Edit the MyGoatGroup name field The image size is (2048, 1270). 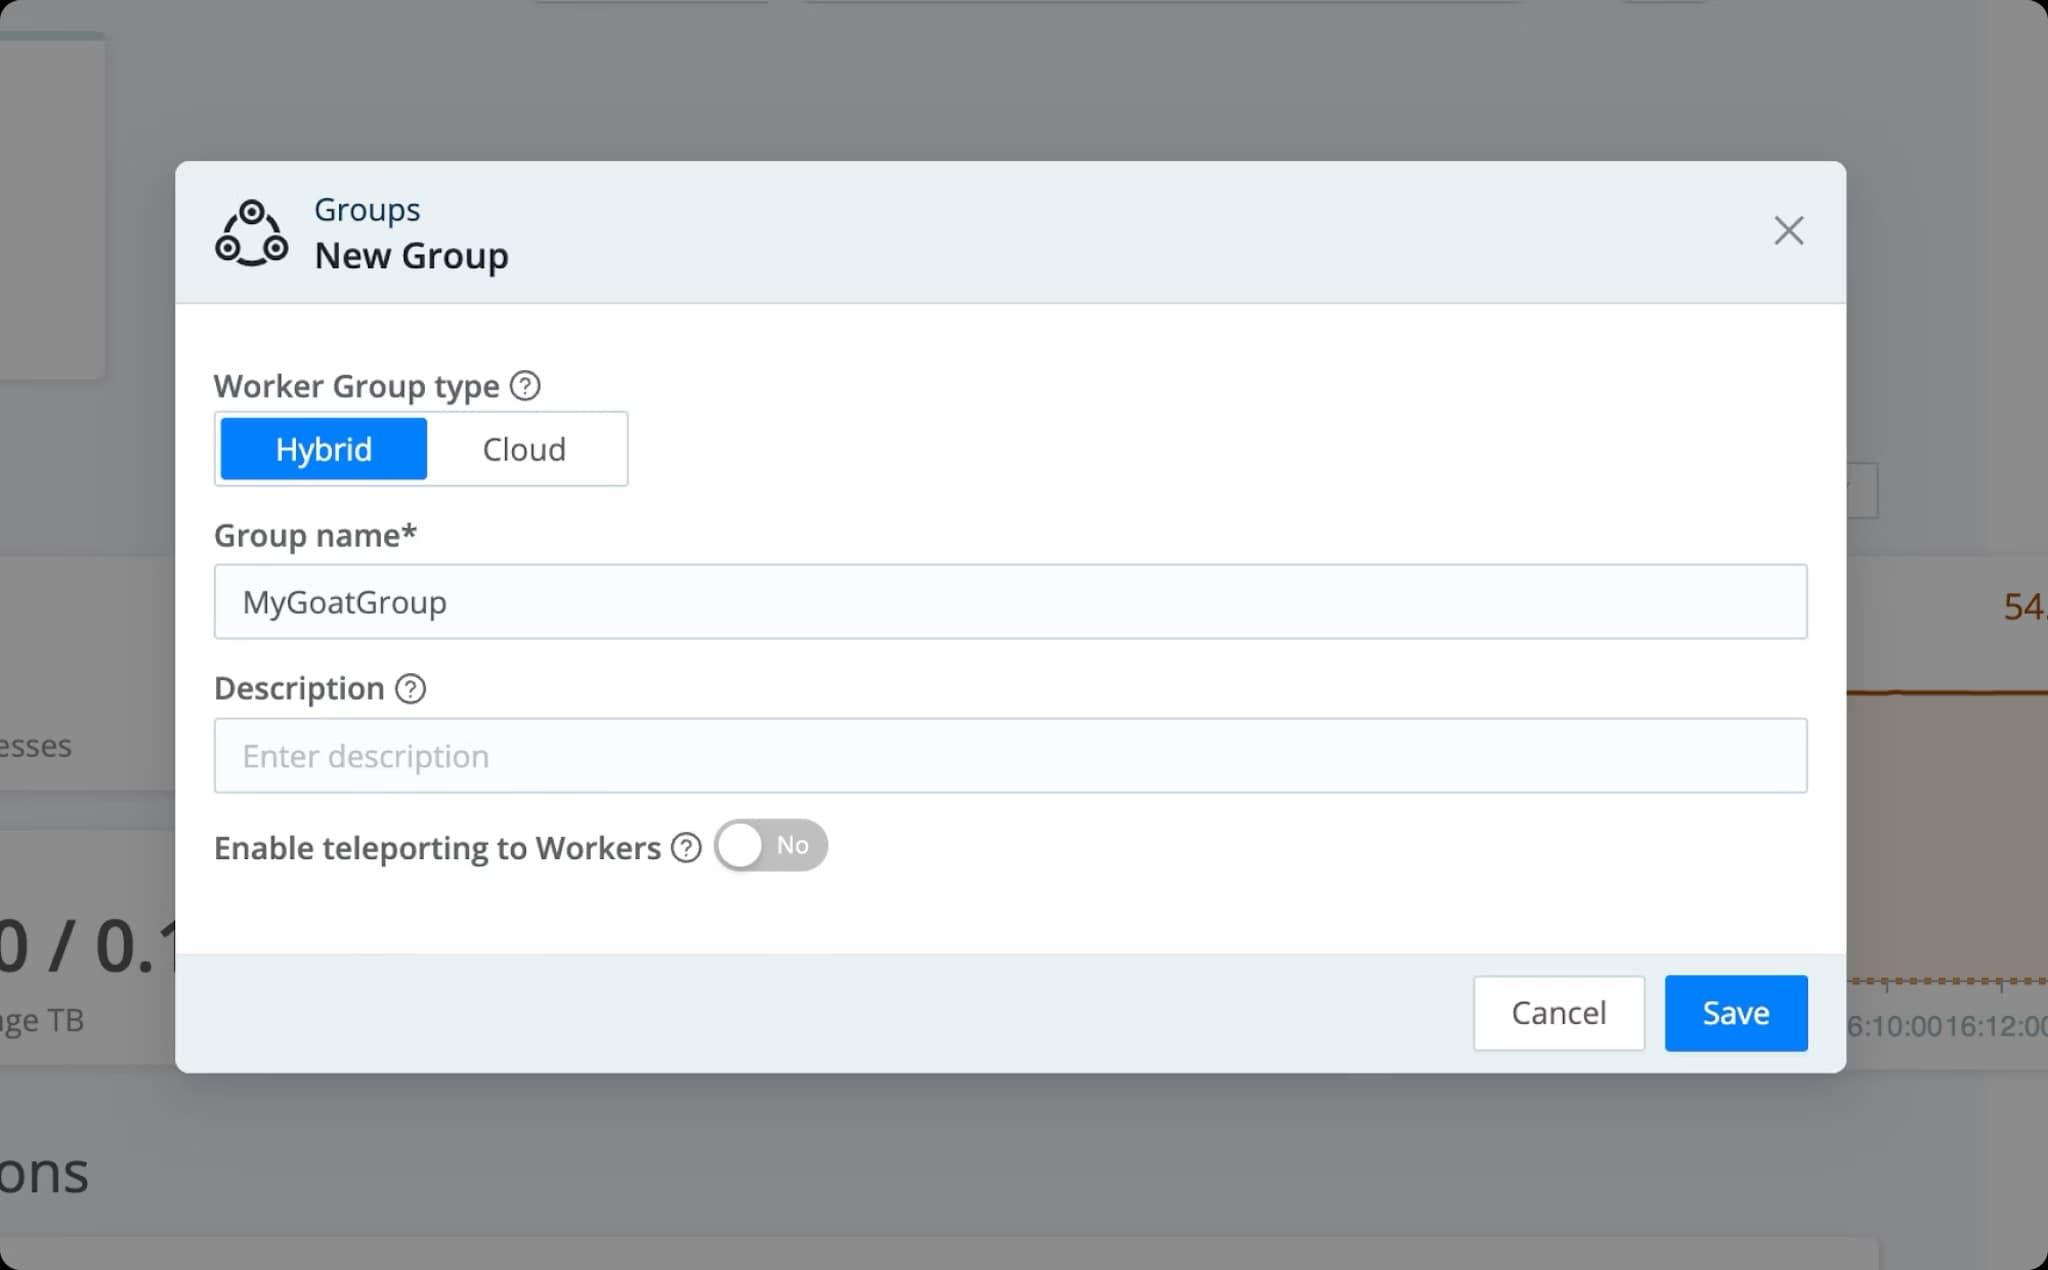click(x=1010, y=601)
